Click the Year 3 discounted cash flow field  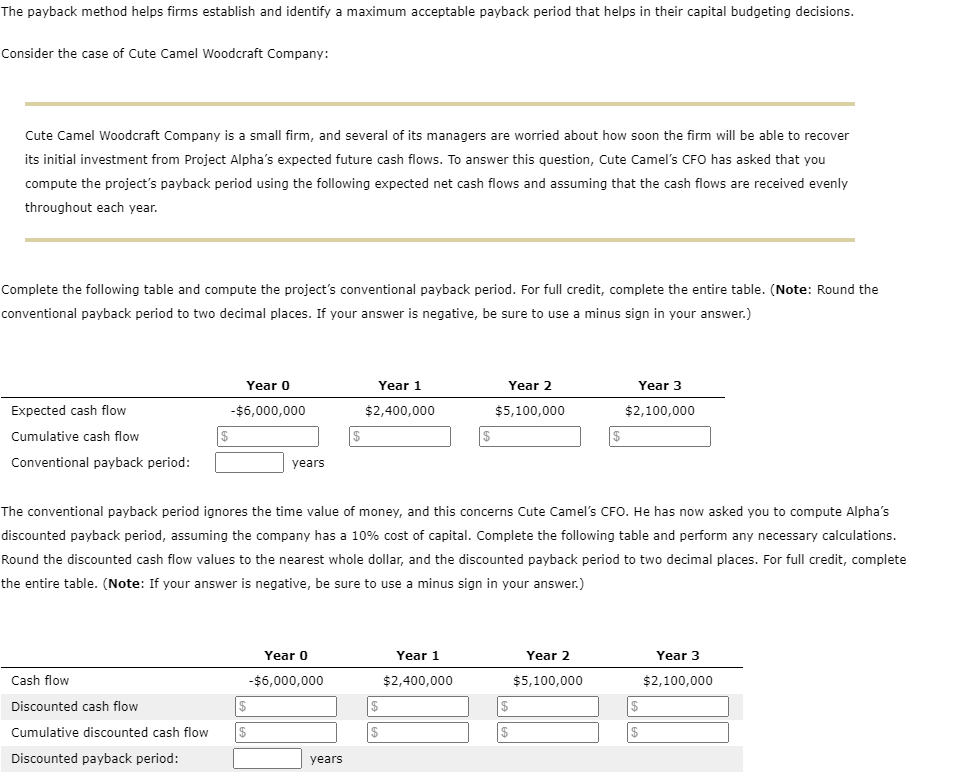coord(679,706)
